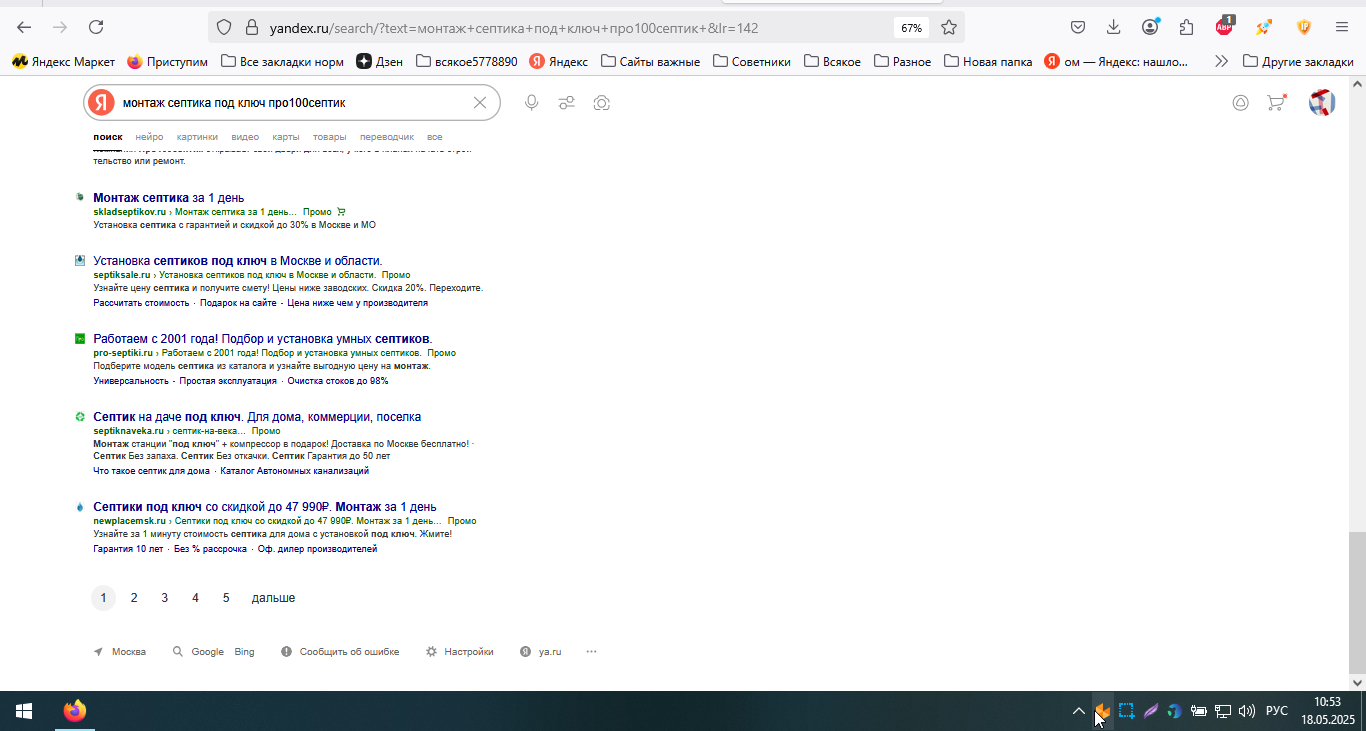Open the result Монтаж септика за 1 день
The height and width of the screenshot is (731, 1366).
point(168,197)
